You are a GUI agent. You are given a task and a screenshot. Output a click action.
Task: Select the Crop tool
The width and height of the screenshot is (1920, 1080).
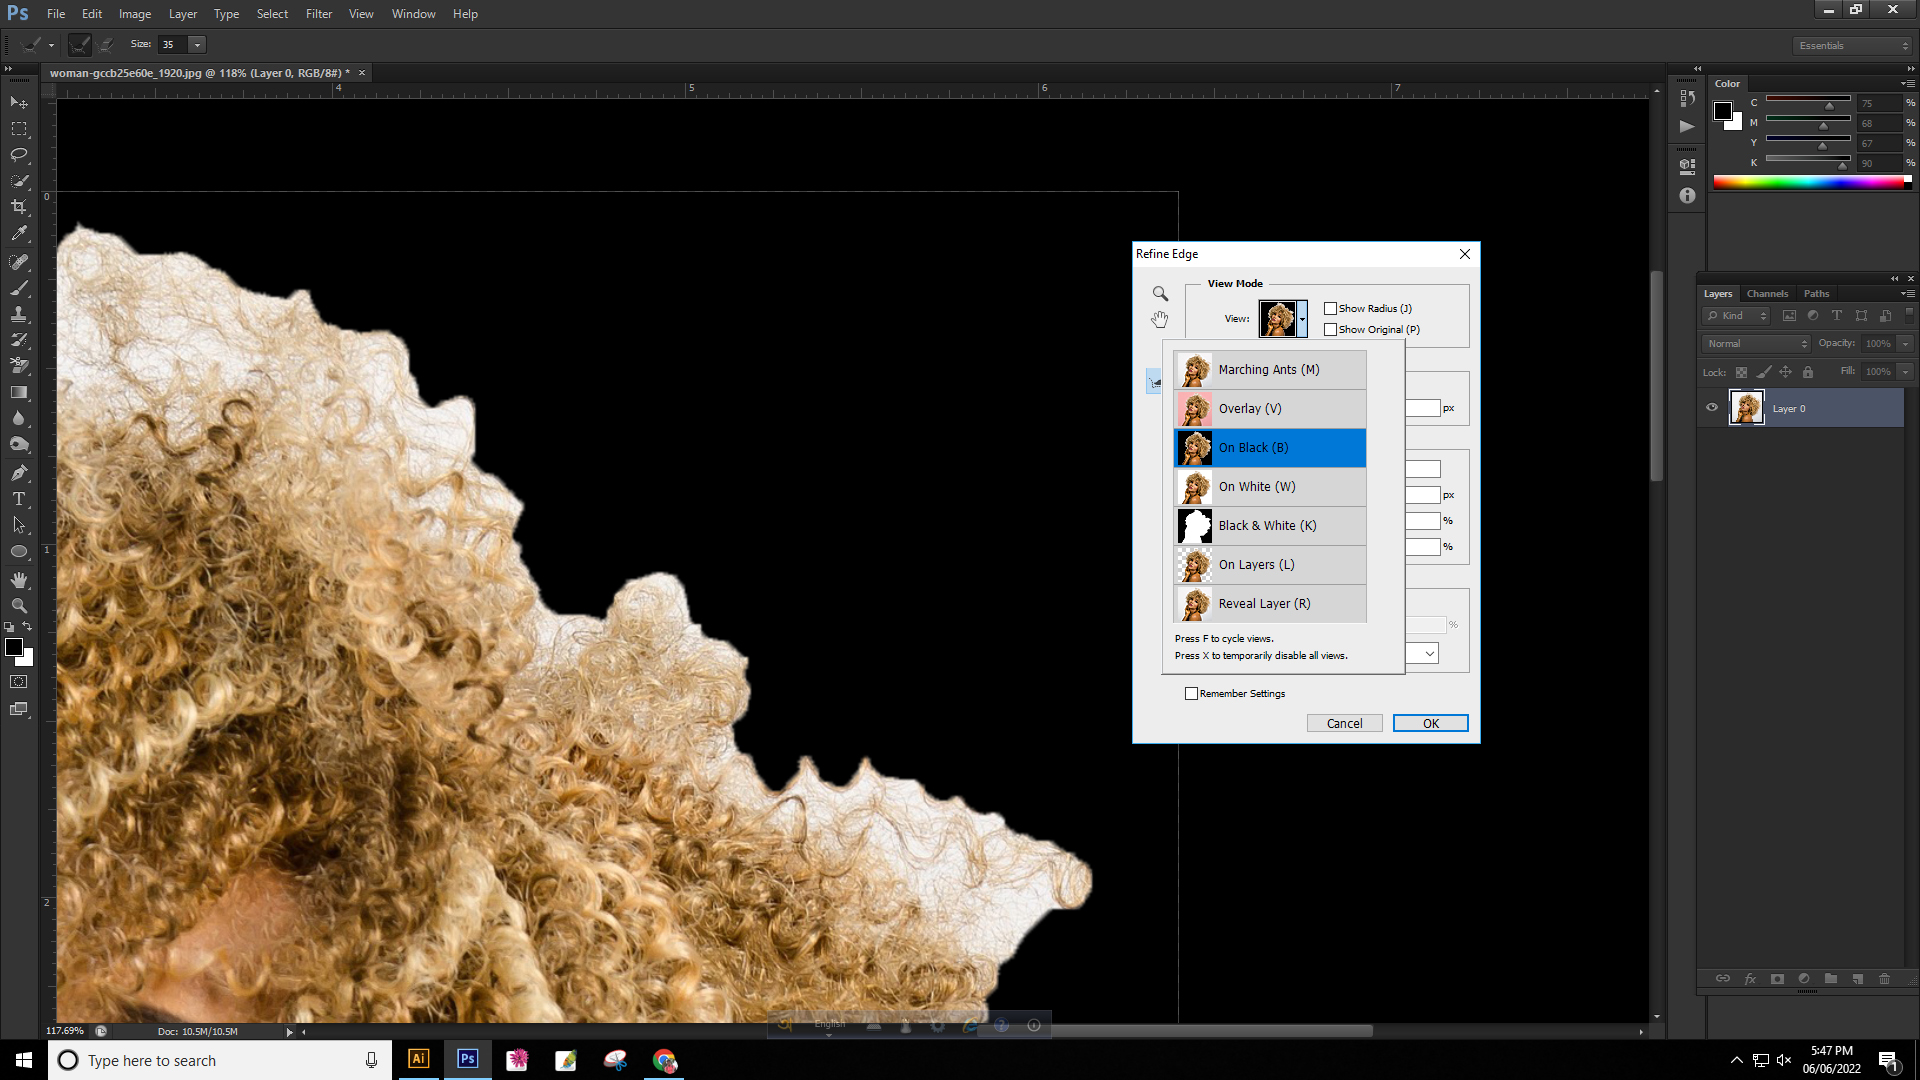tap(19, 207)
